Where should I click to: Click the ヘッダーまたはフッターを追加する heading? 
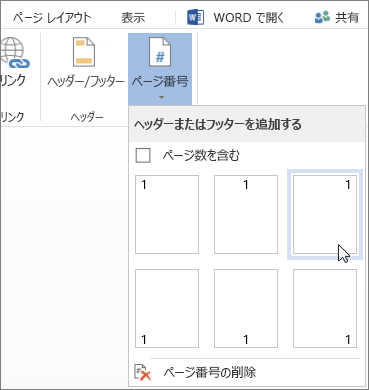[x=218, y=124]
